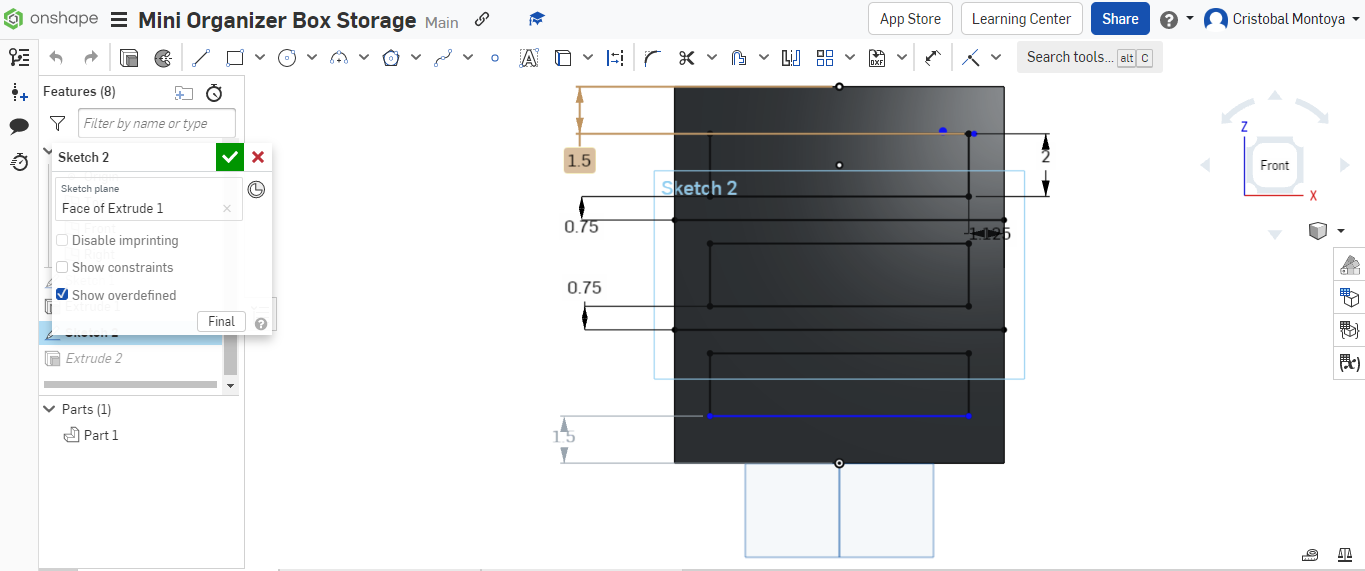This screenshot has height=571, width=1365.
Task: Select the Sketch fillet tool
Action: click(653, 58)
